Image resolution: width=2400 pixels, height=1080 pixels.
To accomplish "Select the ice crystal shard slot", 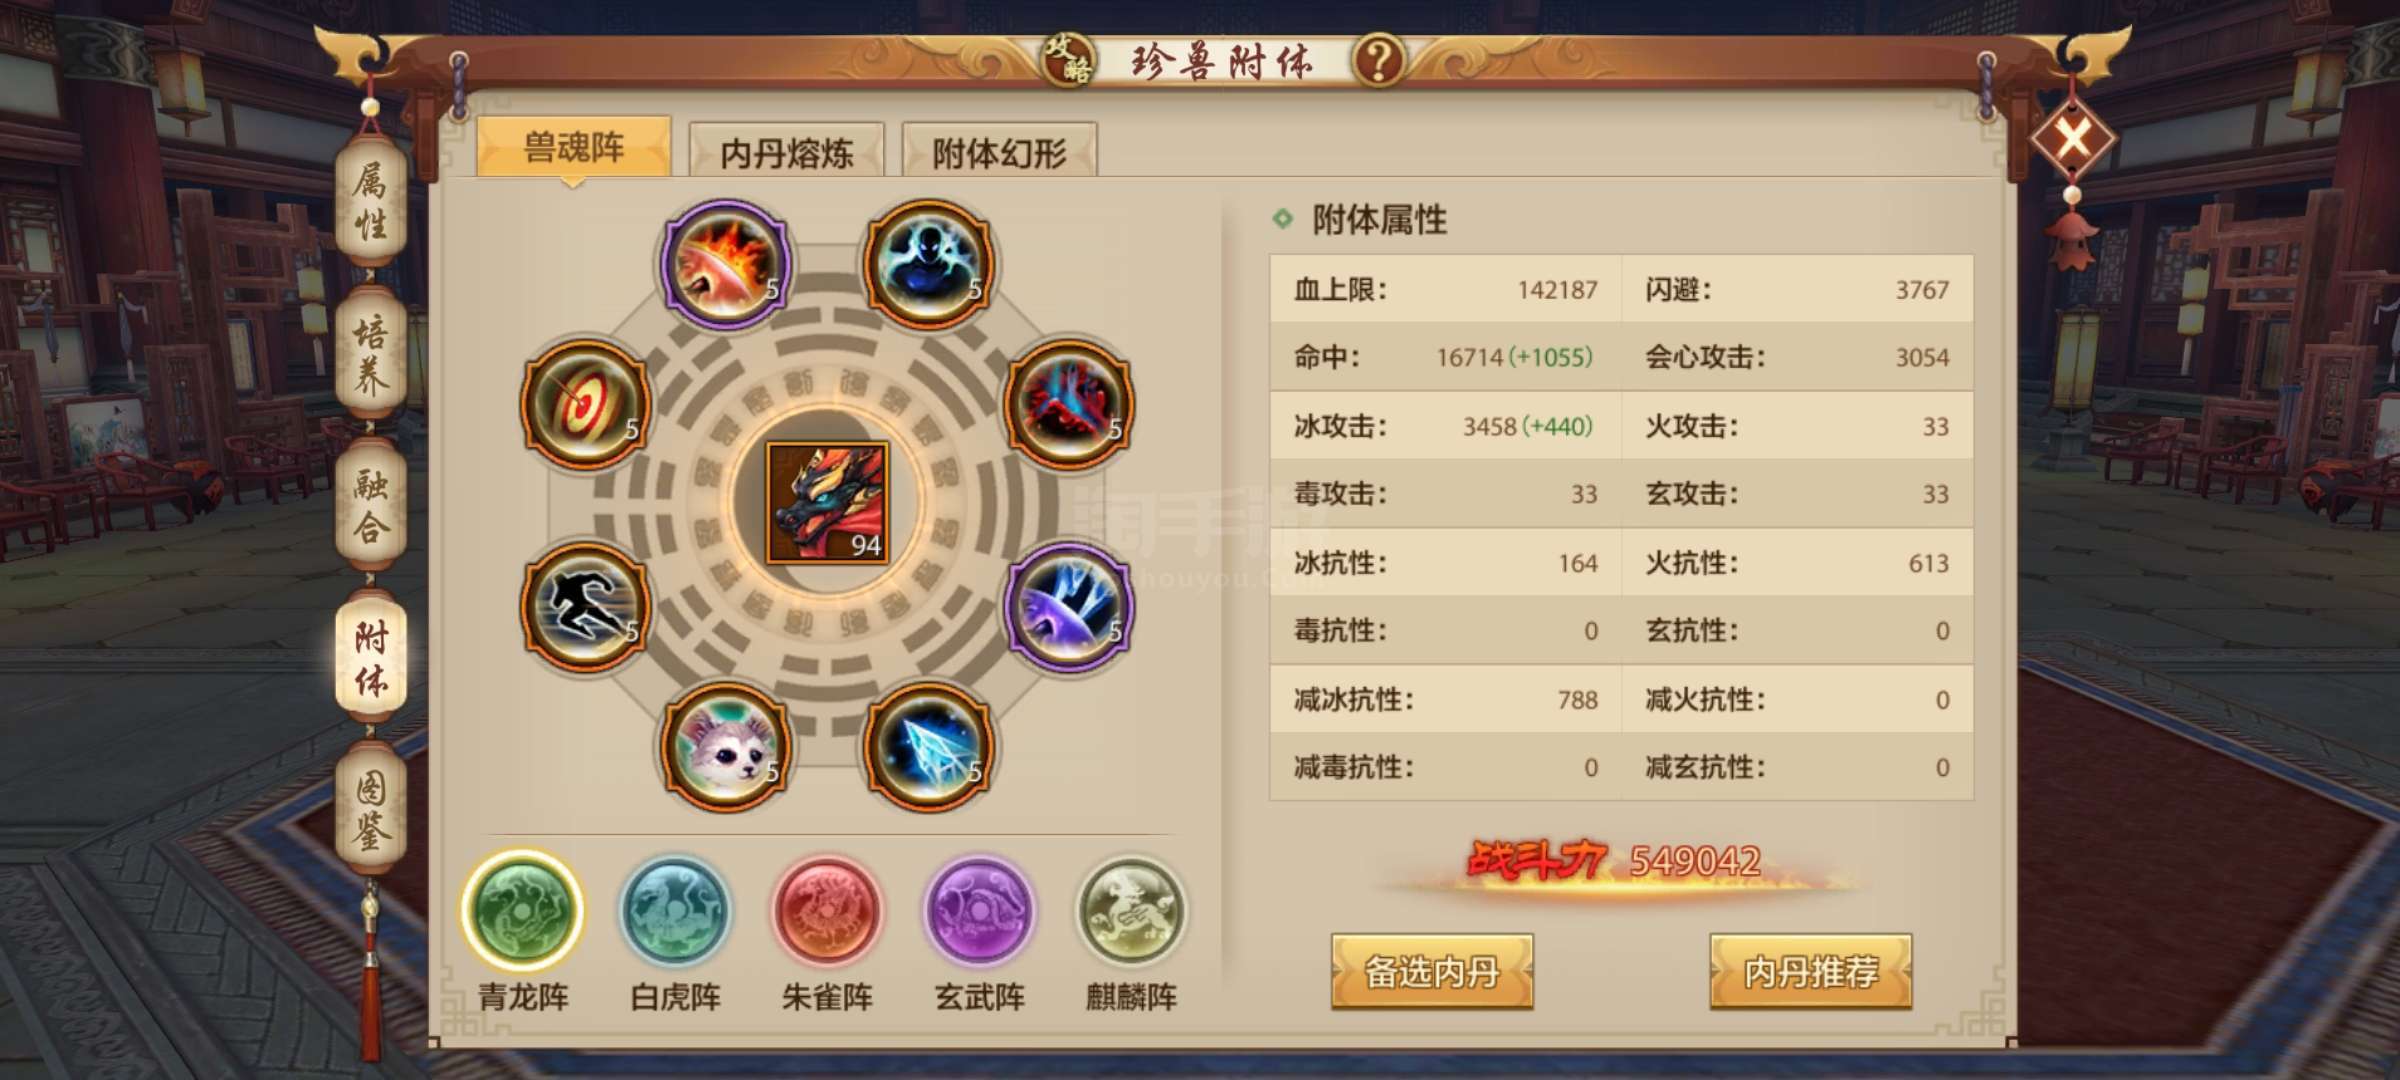I will pyautogui.click(x=928, y=747).
